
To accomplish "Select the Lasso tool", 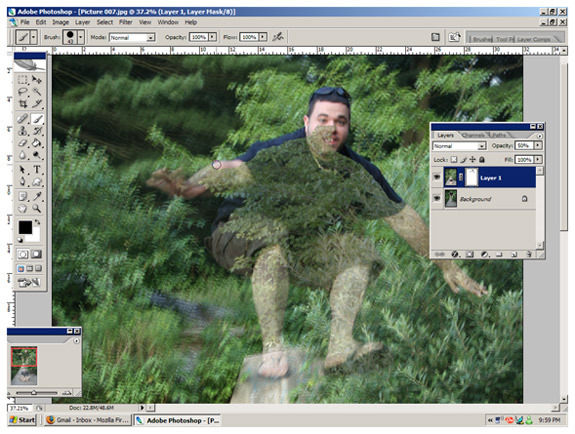I will click(x=23, y=92).
